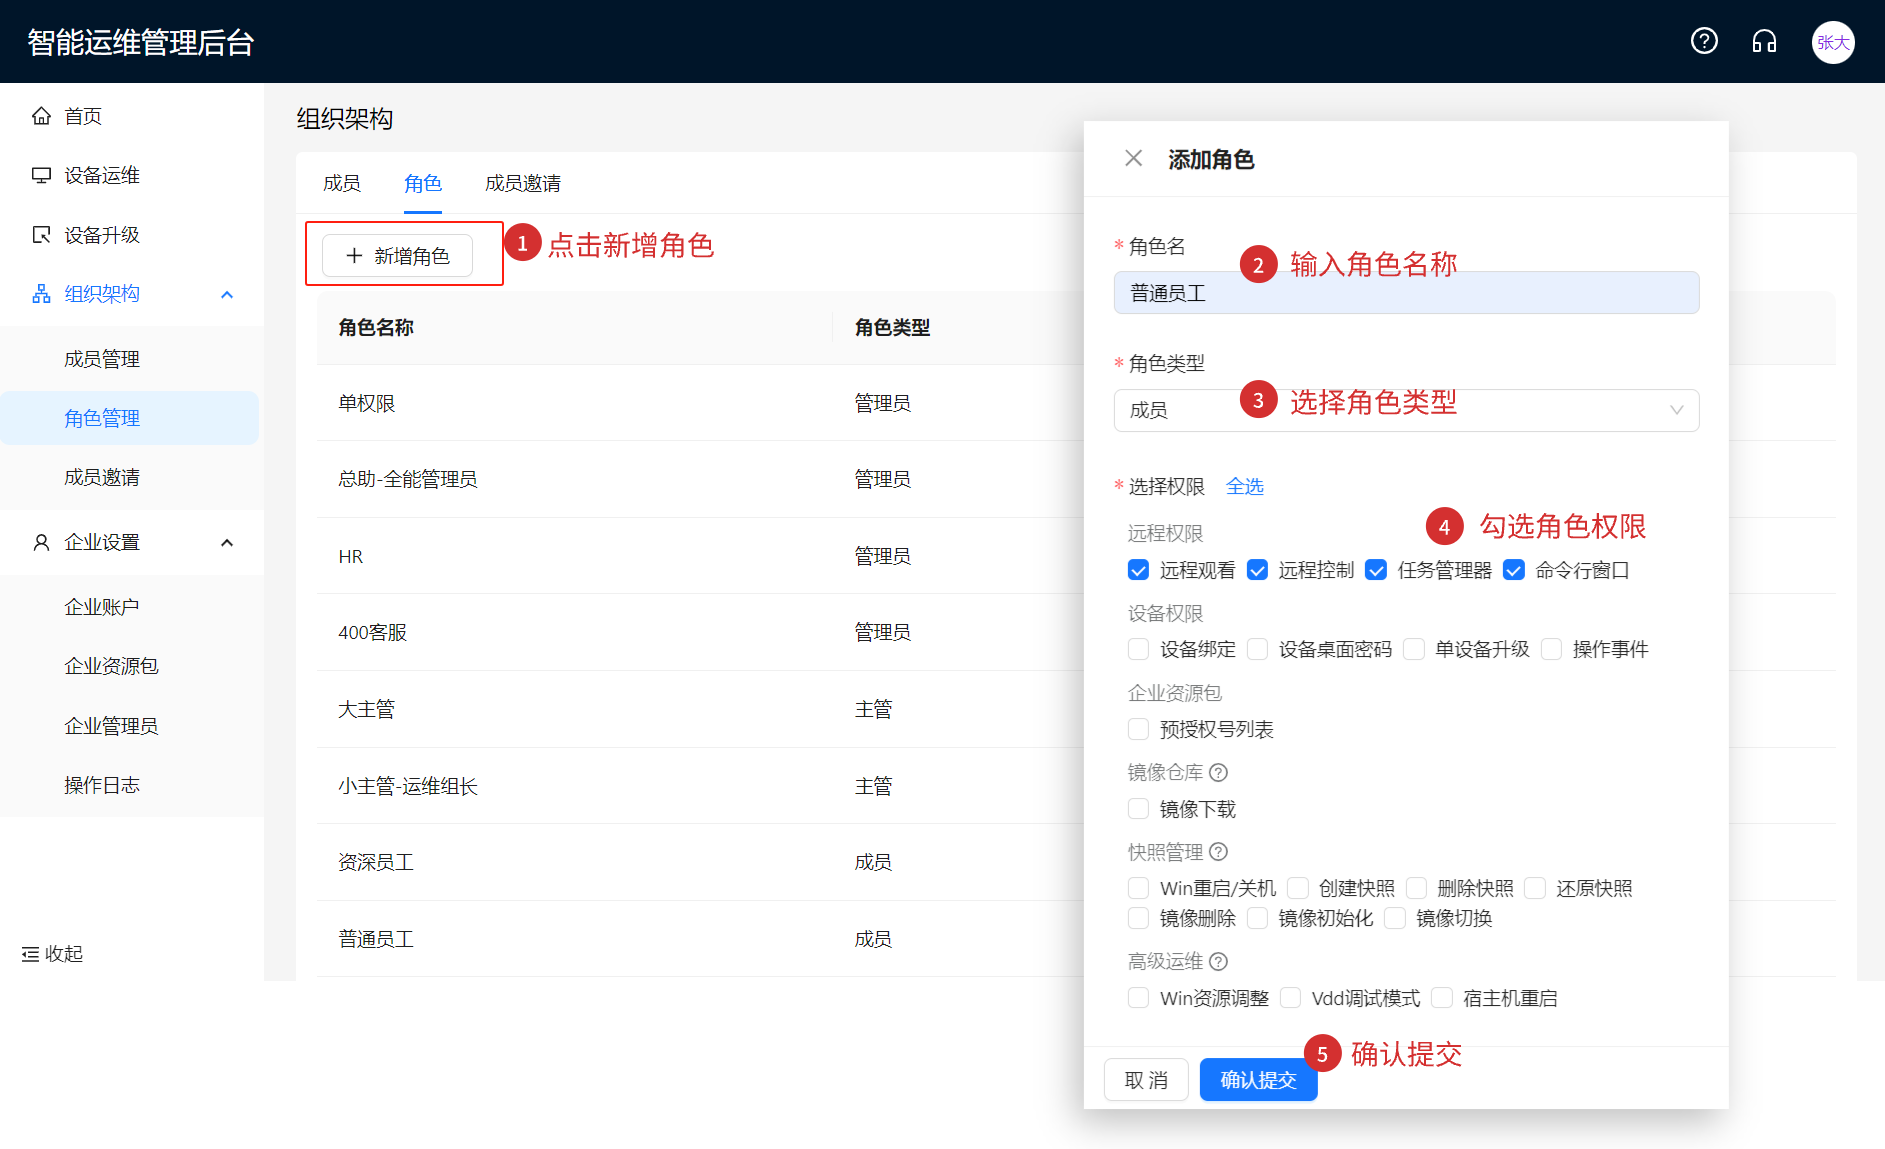Enable the Win重启/关机 checkbox
The height and width of the screenshot is (1149, 1885).
1138,888
